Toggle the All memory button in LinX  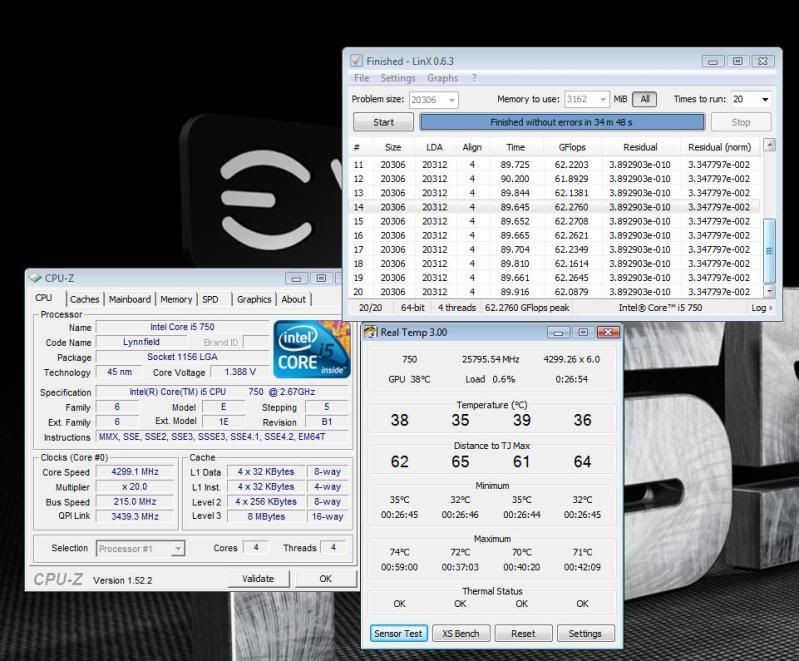pos(645,99)
